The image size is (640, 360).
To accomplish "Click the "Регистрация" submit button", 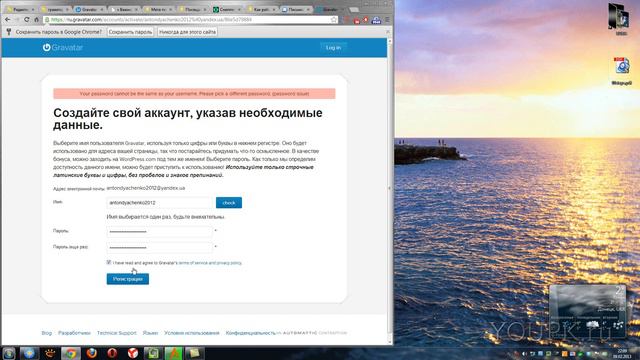I will 128,279.
